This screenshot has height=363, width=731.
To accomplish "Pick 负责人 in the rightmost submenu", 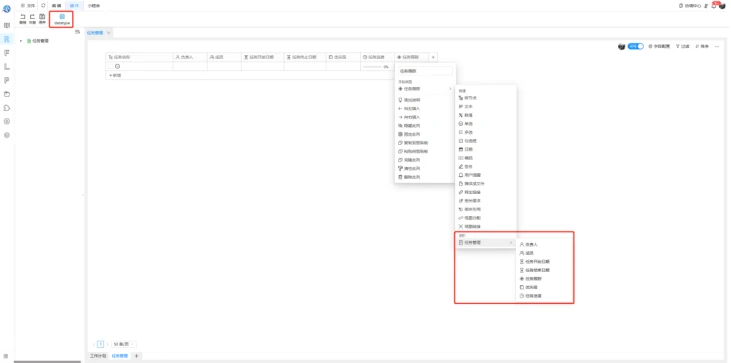I will pyautogui.click(x=529, y=244).
